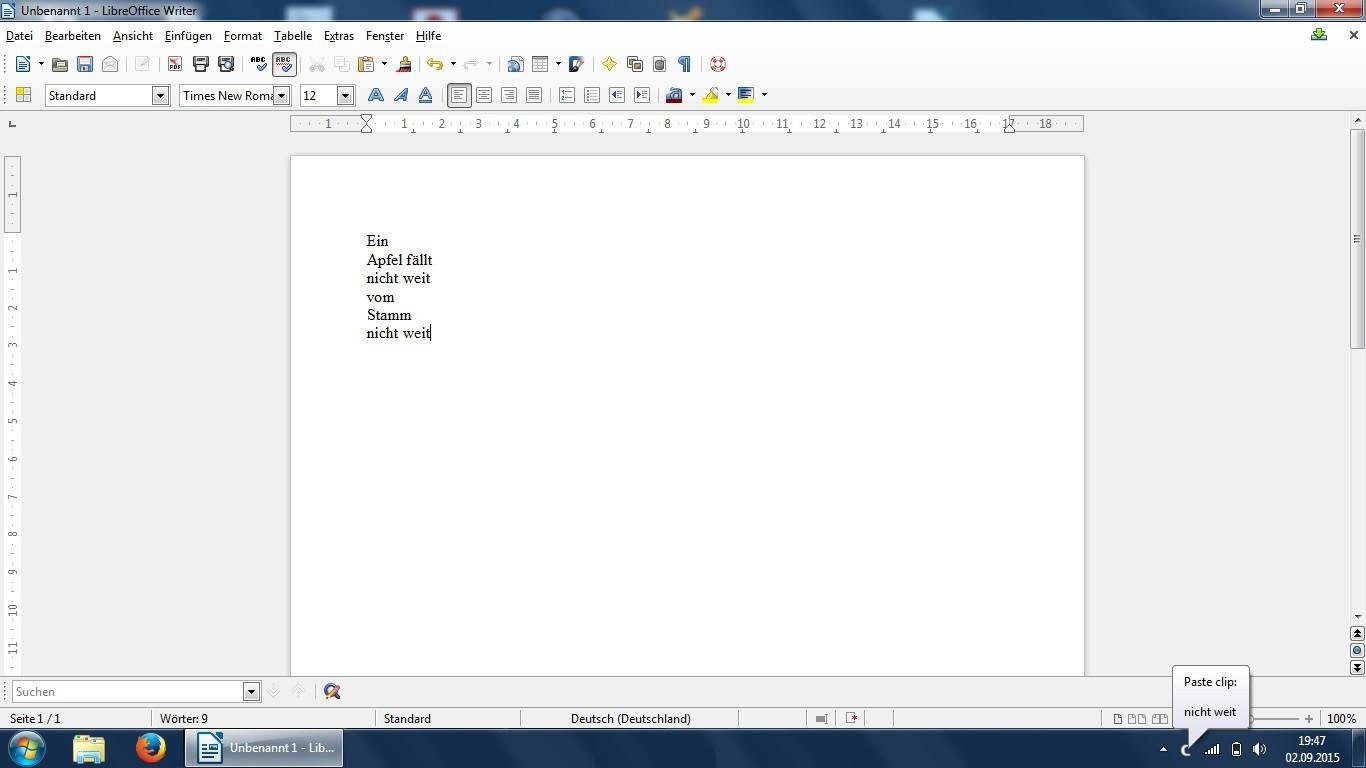Click the Clone Formatting paintbrush icon
The width and height of the screenshot is (1366, 768).
404,64
